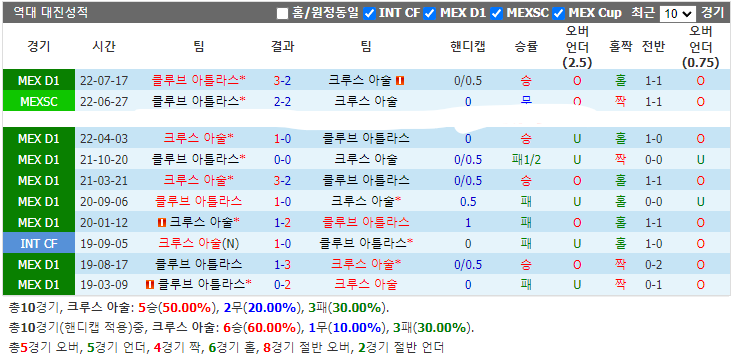Select away team 크루스 아술* on 19-08-17
The width and height of the screenshot is (734, 364).
tap(366, 264)
